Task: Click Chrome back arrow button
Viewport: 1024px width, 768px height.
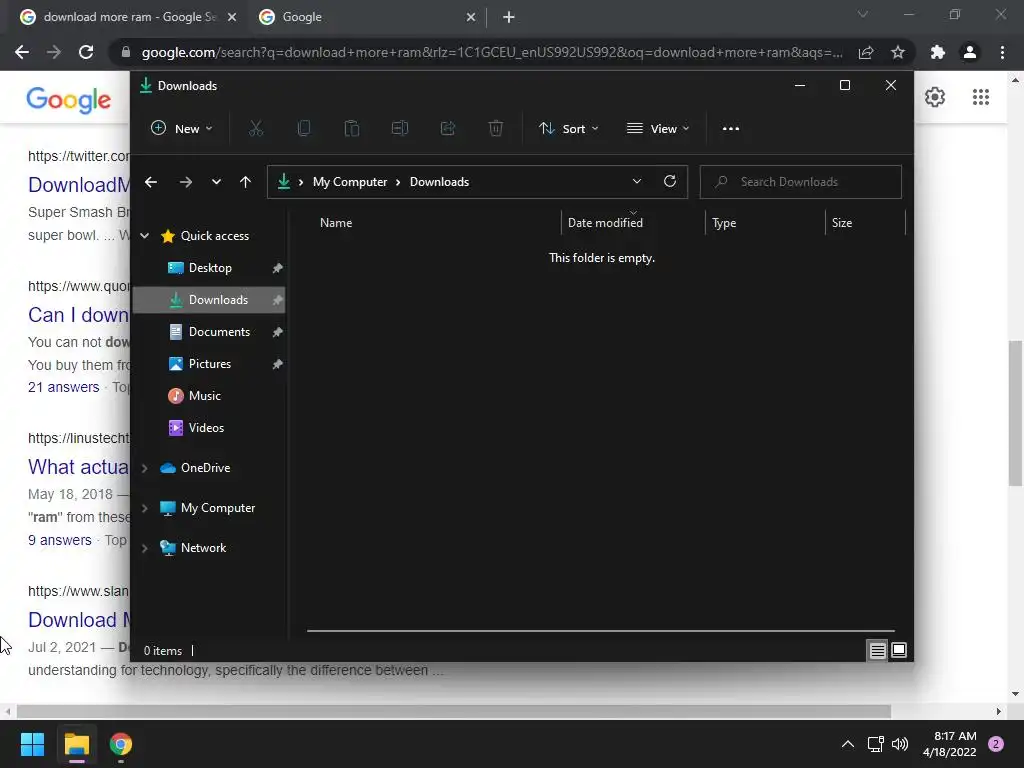Action: coord(22,52)
